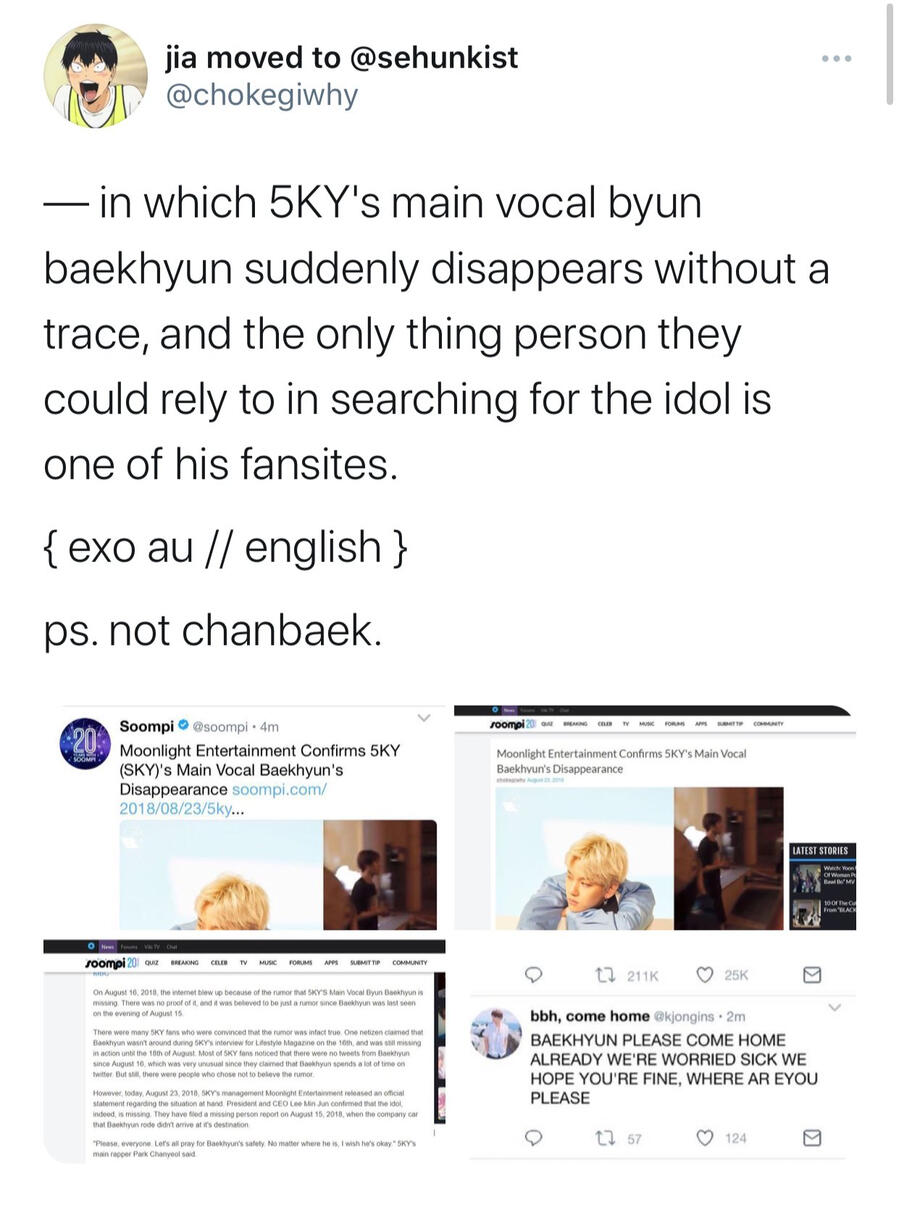Click envelope icon beside the 124 likes
Screen dimensions: 899x1206
[x=813, y=1137]
